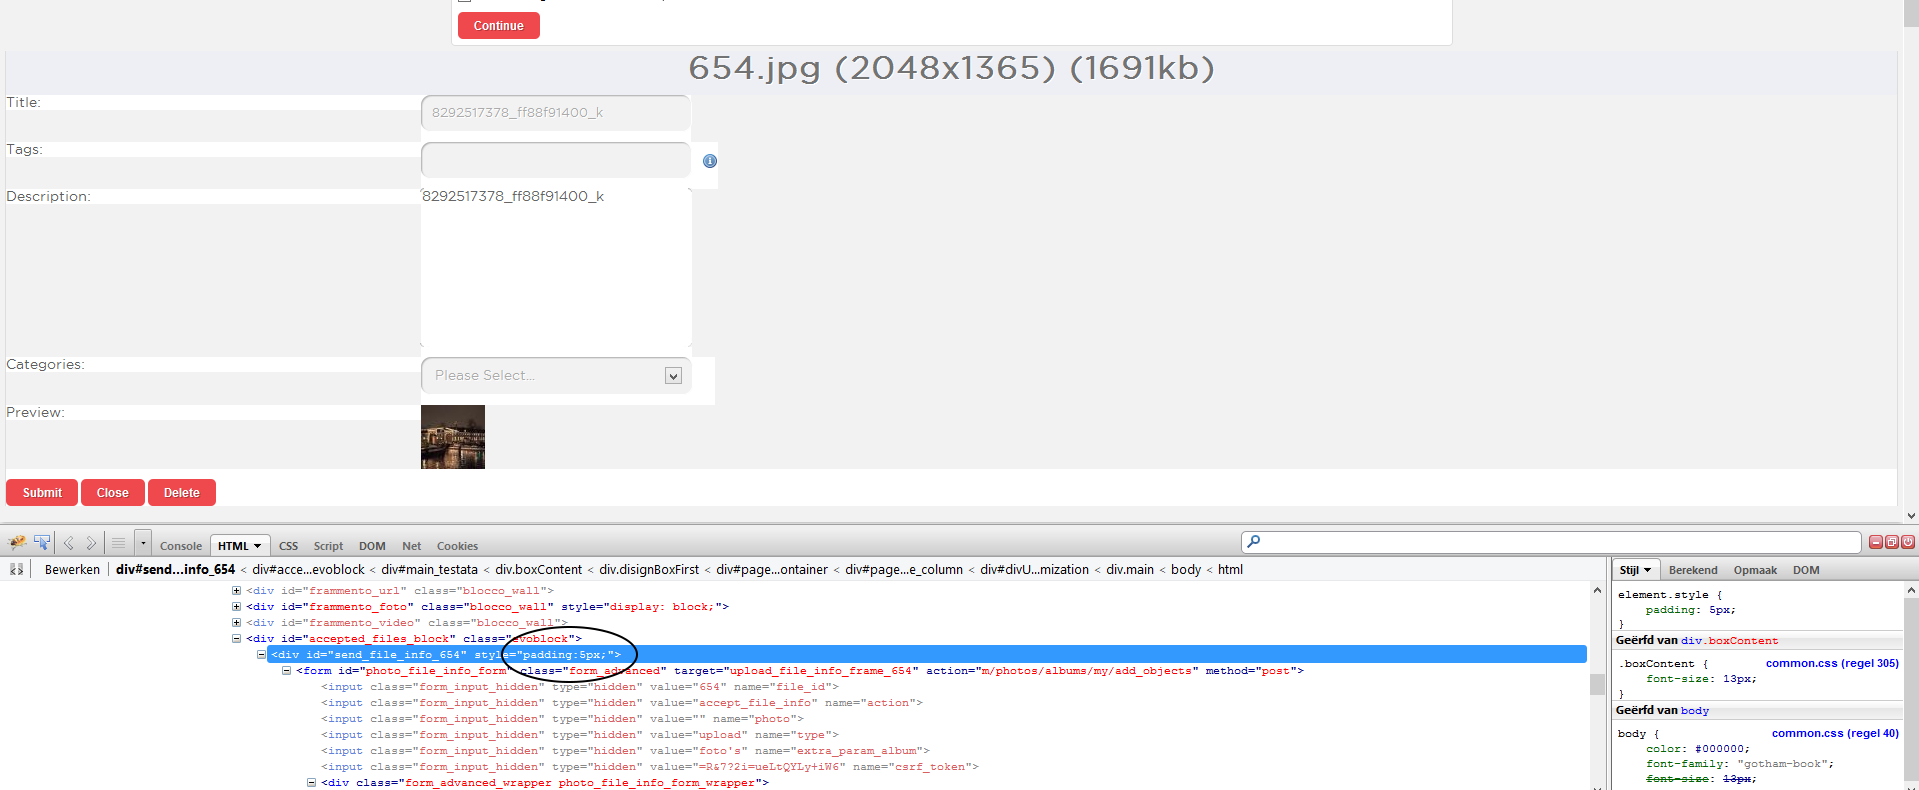
Task: Deactivate Firebug using the power icon
Action: (1908, 542)
